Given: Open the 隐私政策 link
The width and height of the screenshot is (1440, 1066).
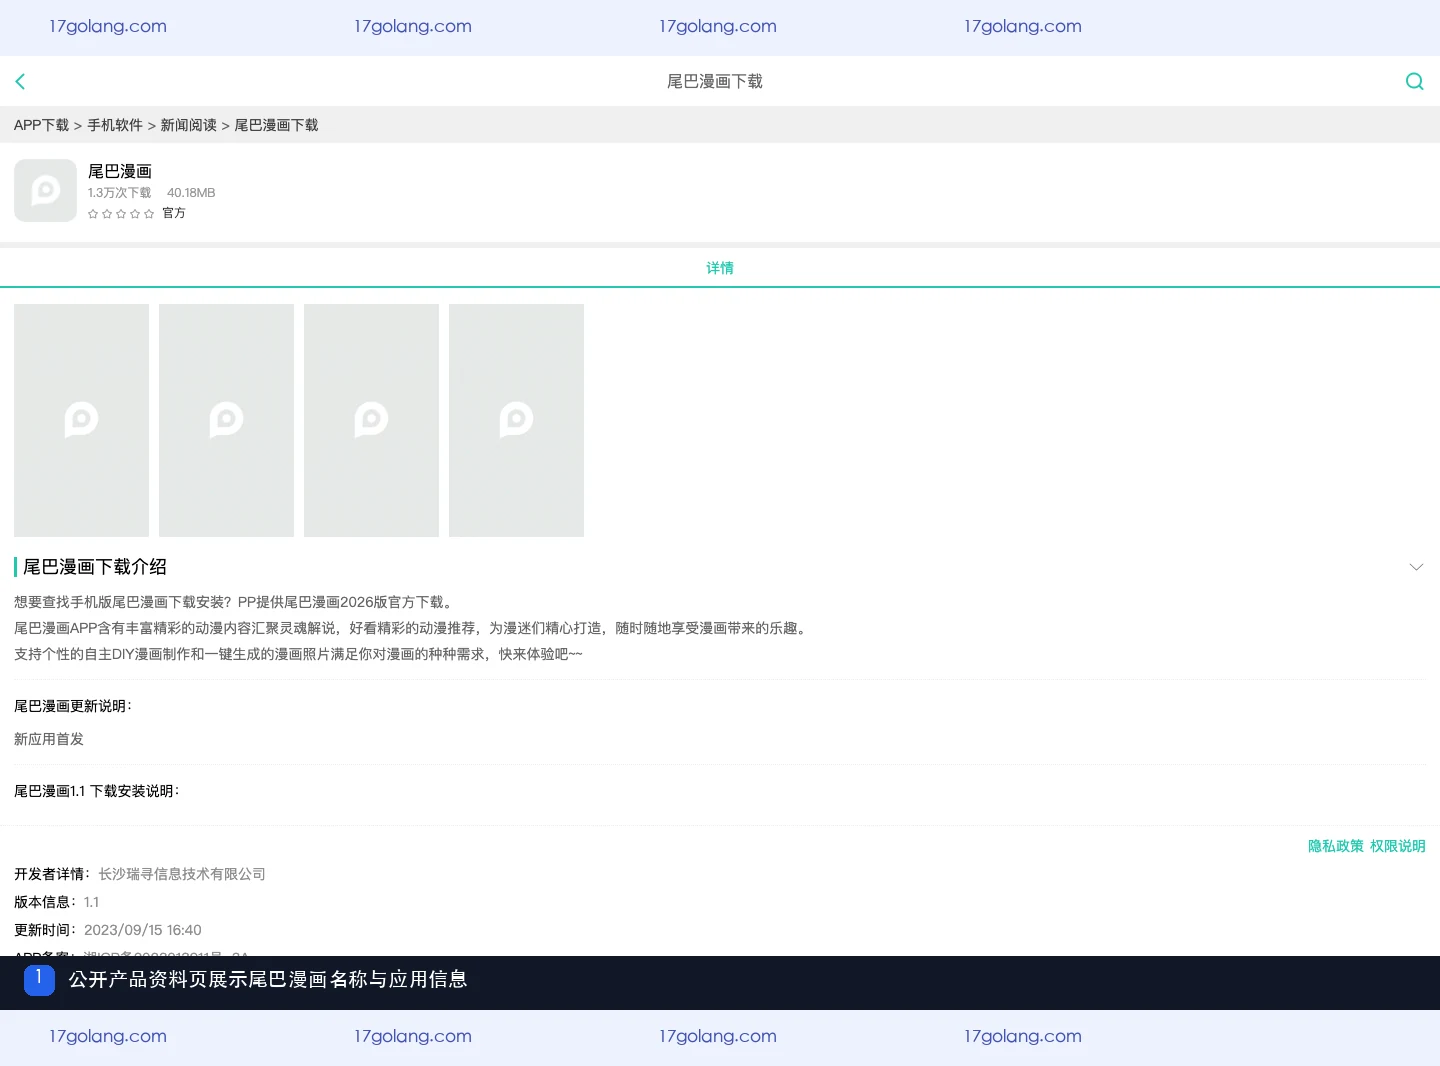Looking at the screenshot, I should tap(1336, 846).
